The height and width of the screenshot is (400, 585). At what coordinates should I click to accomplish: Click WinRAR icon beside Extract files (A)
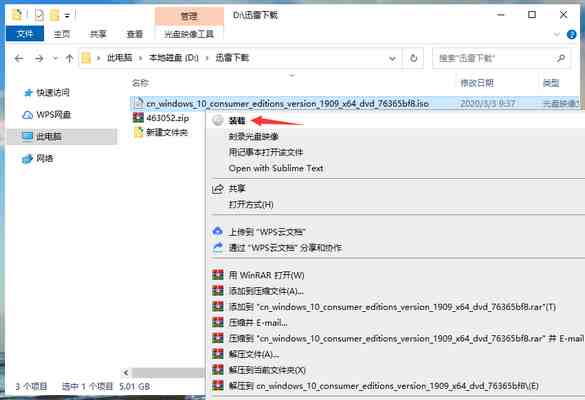pos(218,354)
